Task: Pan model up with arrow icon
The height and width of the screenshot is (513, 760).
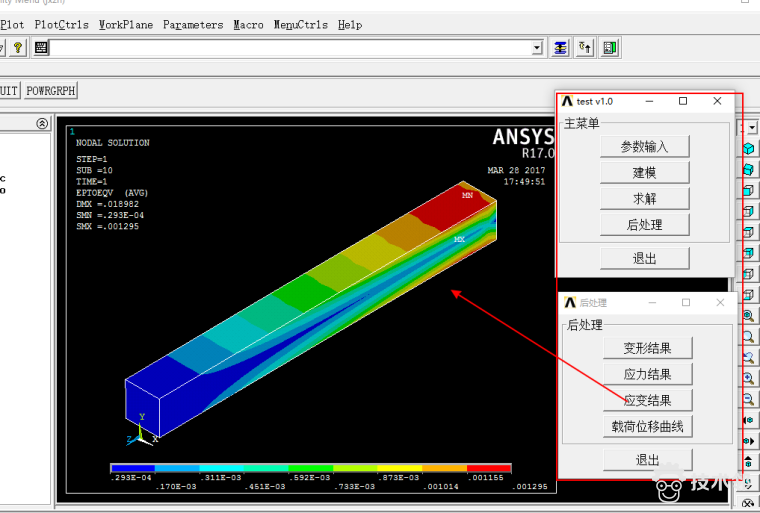Action: coord(748,462)
